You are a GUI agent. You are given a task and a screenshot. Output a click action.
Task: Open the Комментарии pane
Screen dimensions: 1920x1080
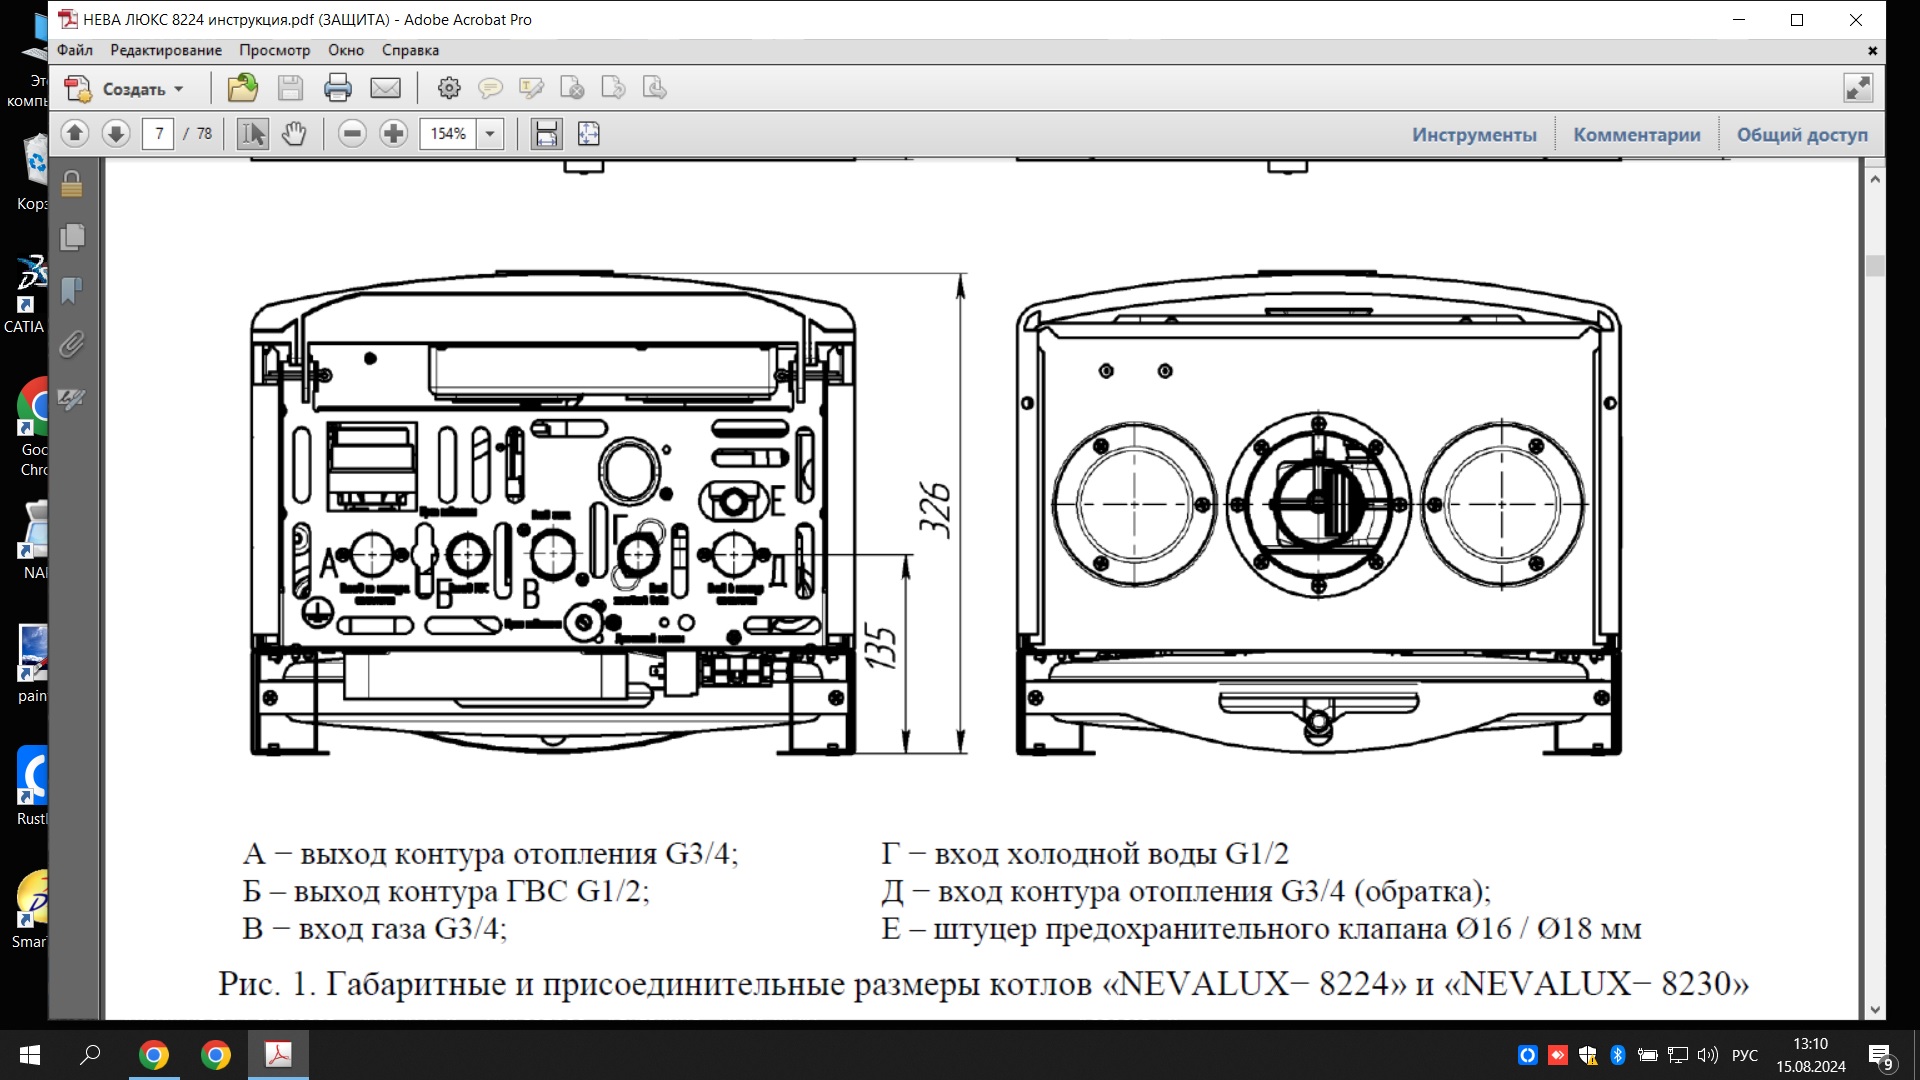point(1636,134)
